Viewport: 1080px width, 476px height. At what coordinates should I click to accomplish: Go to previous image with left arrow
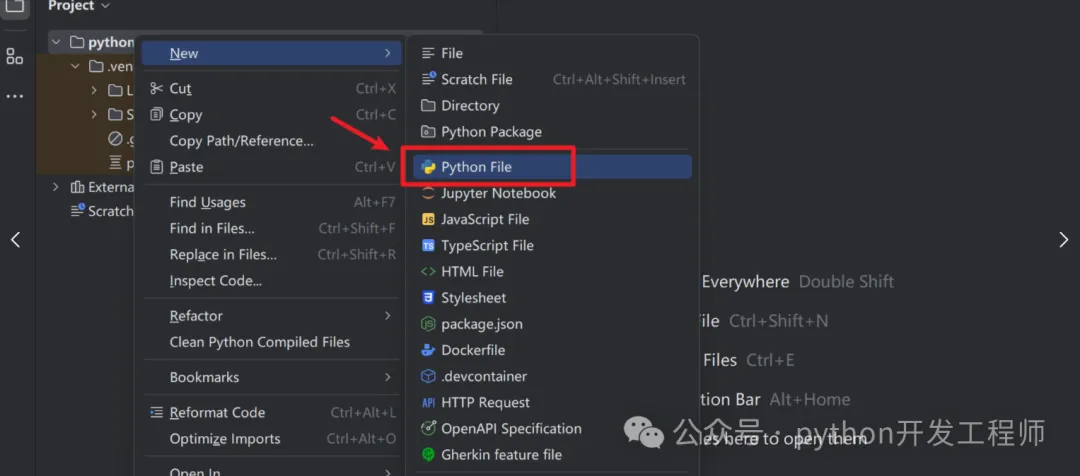coord(15,239)
